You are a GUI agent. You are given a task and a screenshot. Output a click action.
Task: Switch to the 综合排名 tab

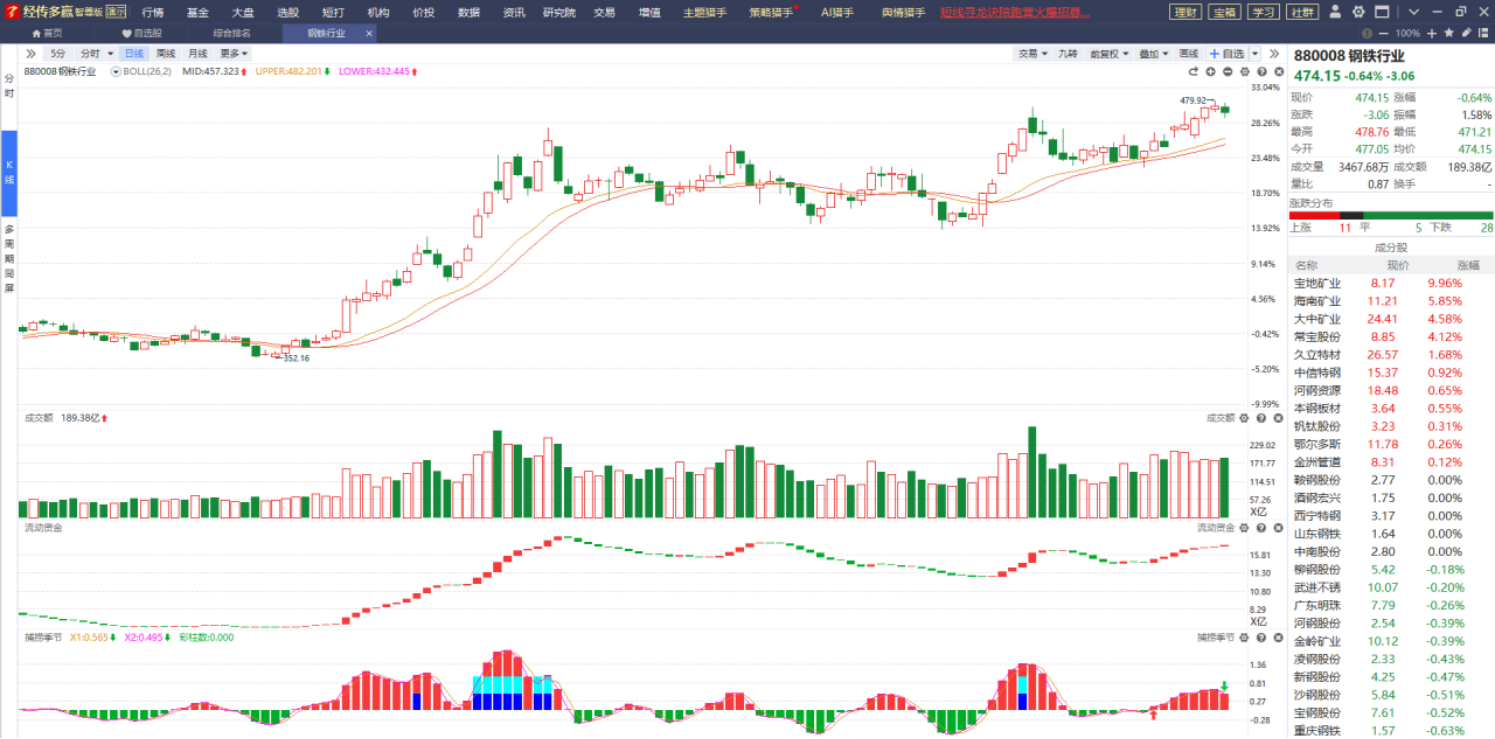click(x=231, y=33)
